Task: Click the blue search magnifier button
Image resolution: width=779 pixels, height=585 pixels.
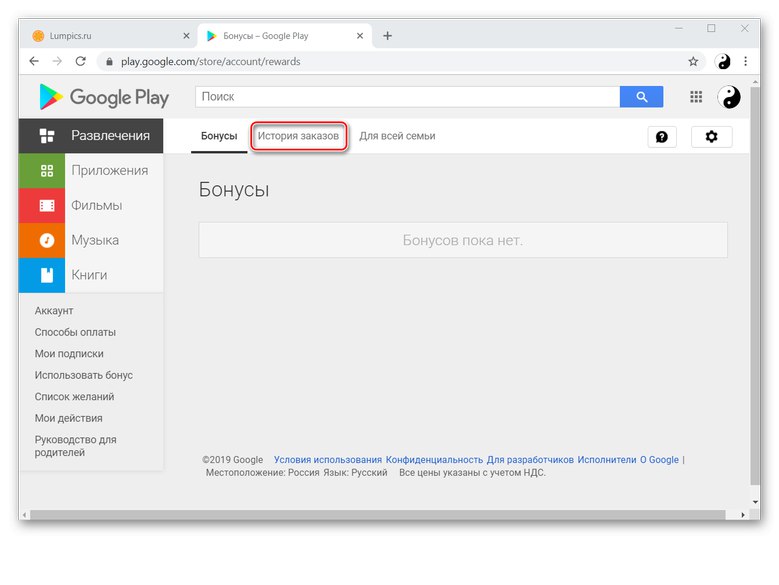Action: (x=641, y=97)
